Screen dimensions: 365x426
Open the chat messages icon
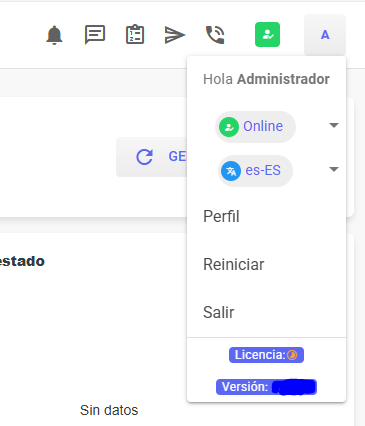[x=95, y=35]
